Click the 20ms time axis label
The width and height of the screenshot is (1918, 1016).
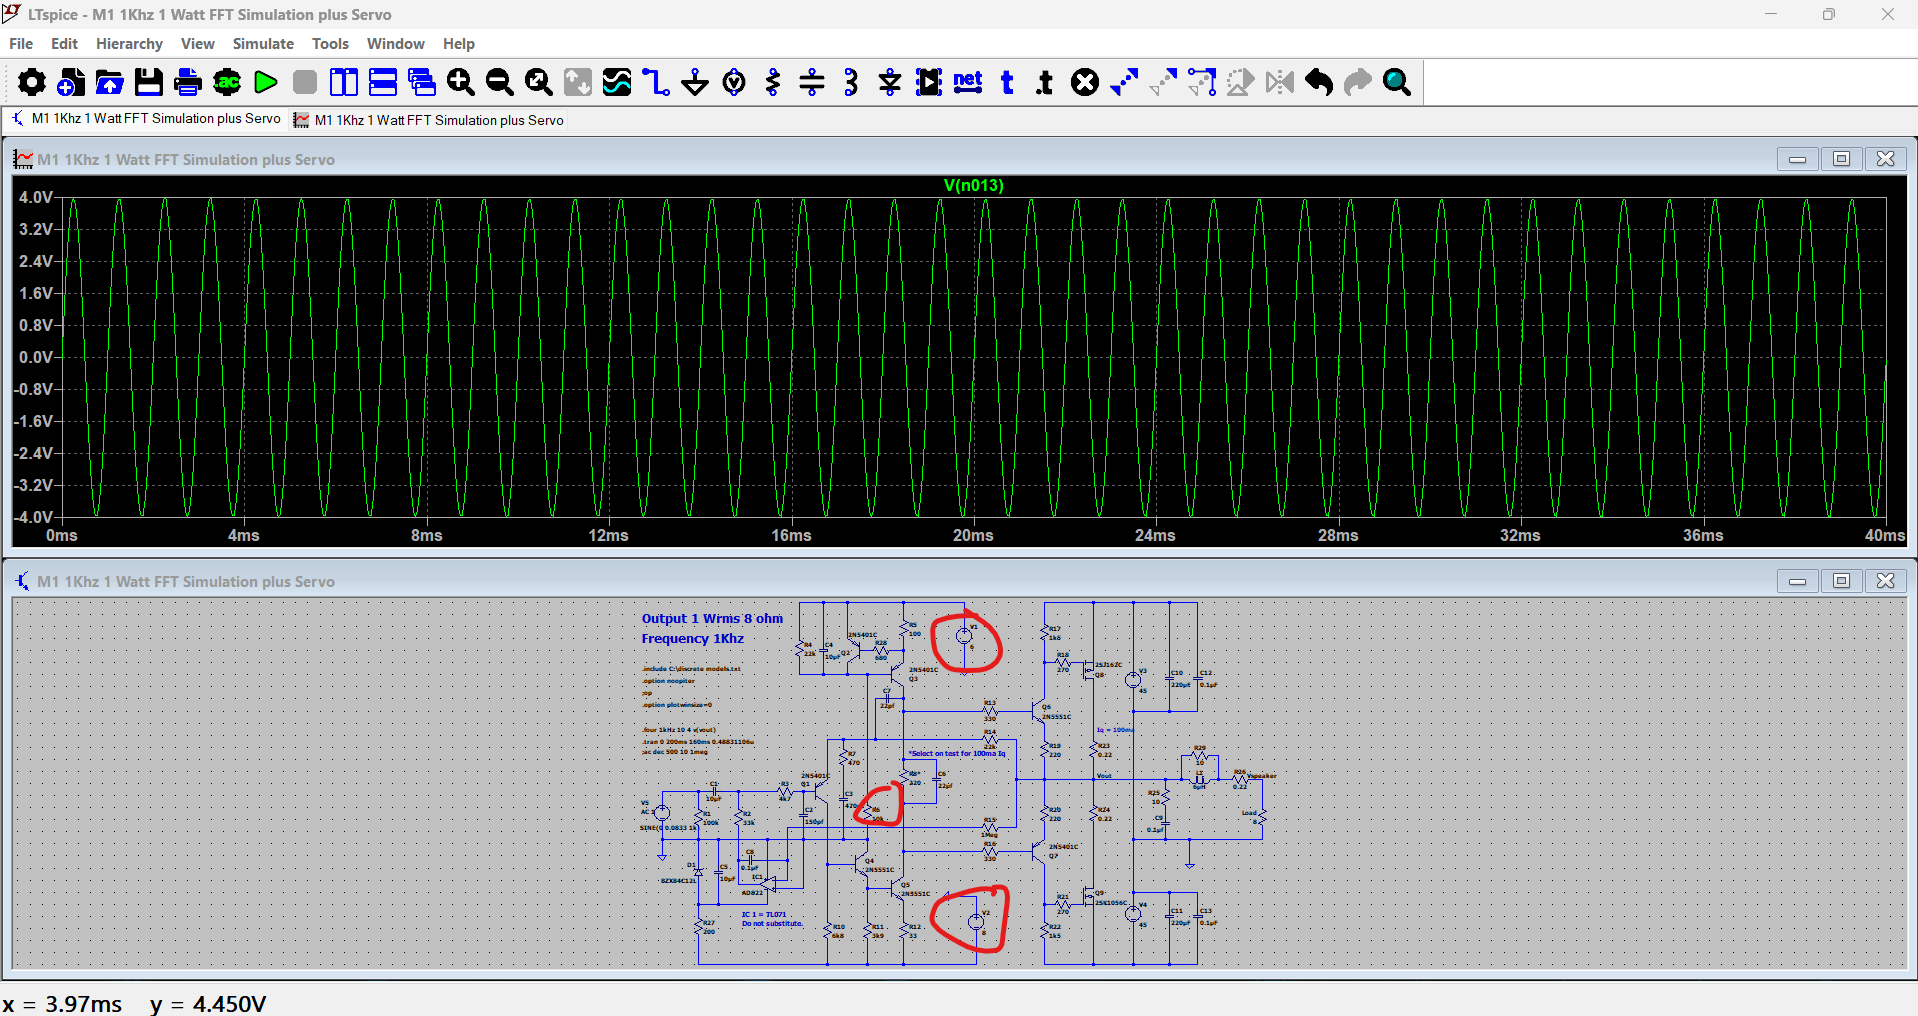click(973, 536)
